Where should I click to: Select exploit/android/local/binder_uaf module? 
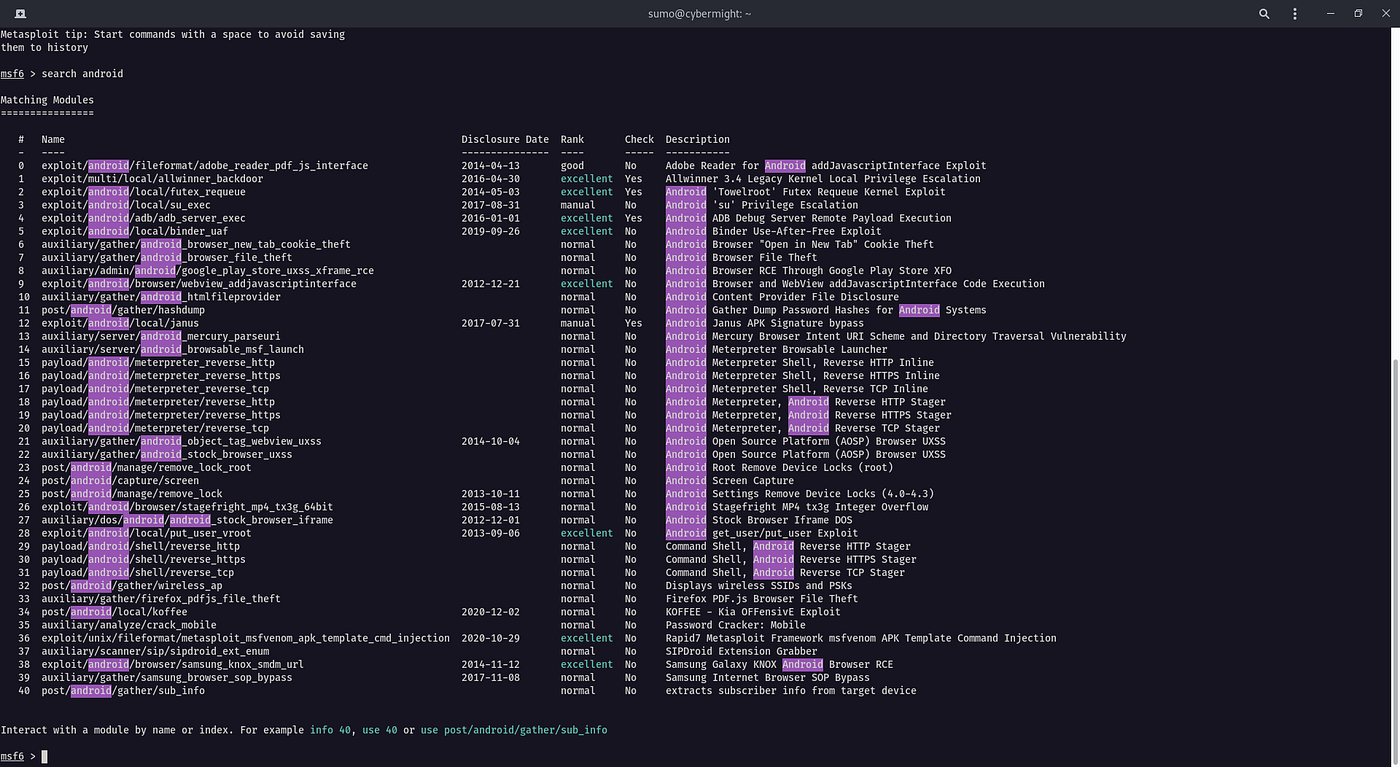(x=135, y=231)
